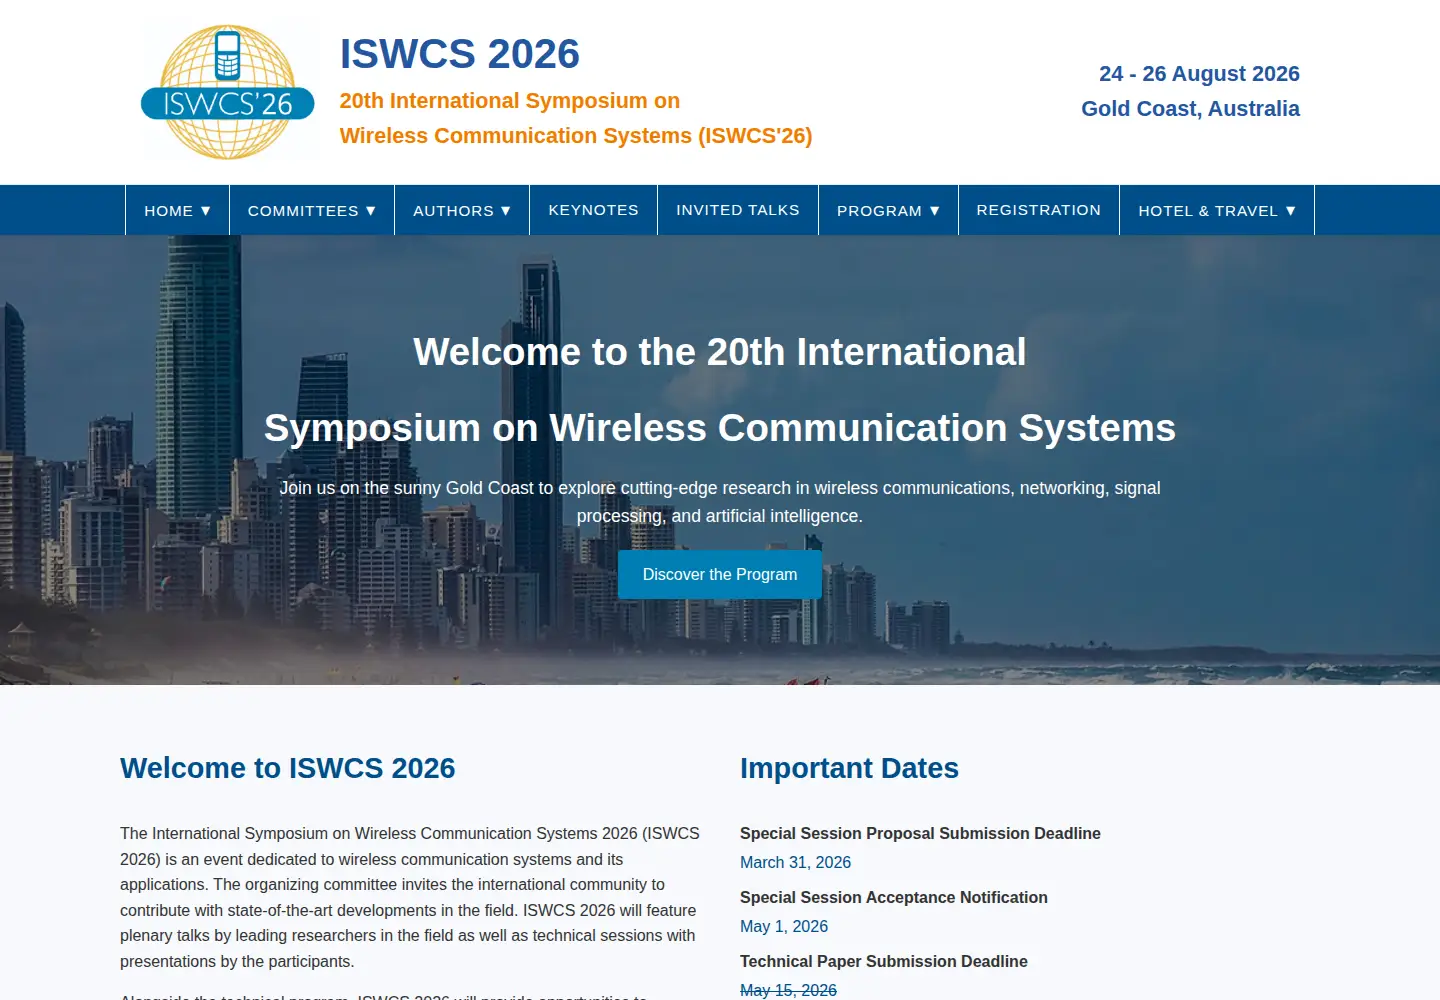This screenshot has width=1440, height=1000.
Task: Click the Discover the Program button
Action: click(x=720, y=574)
